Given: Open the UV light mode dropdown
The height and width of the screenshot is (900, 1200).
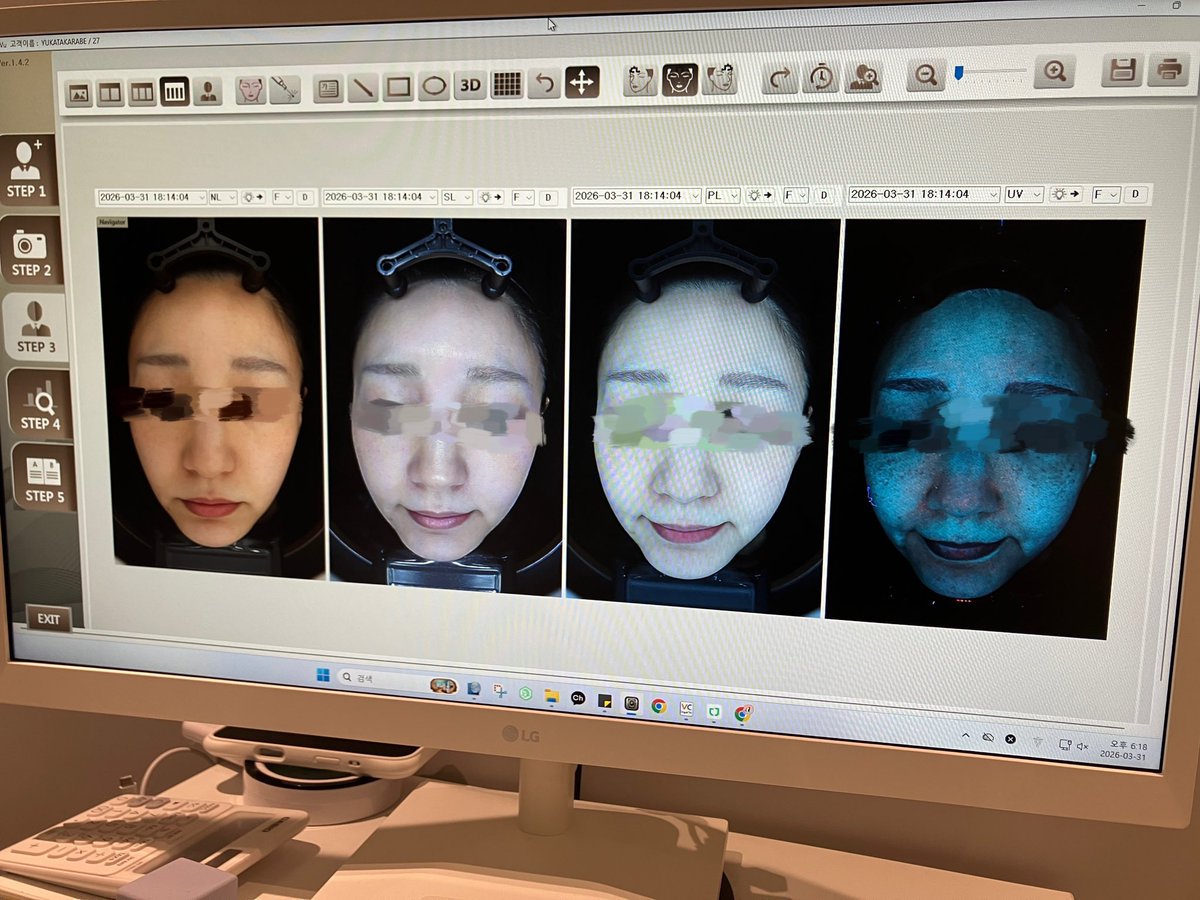Looking at the screenshot, I should pos(1024,194).
